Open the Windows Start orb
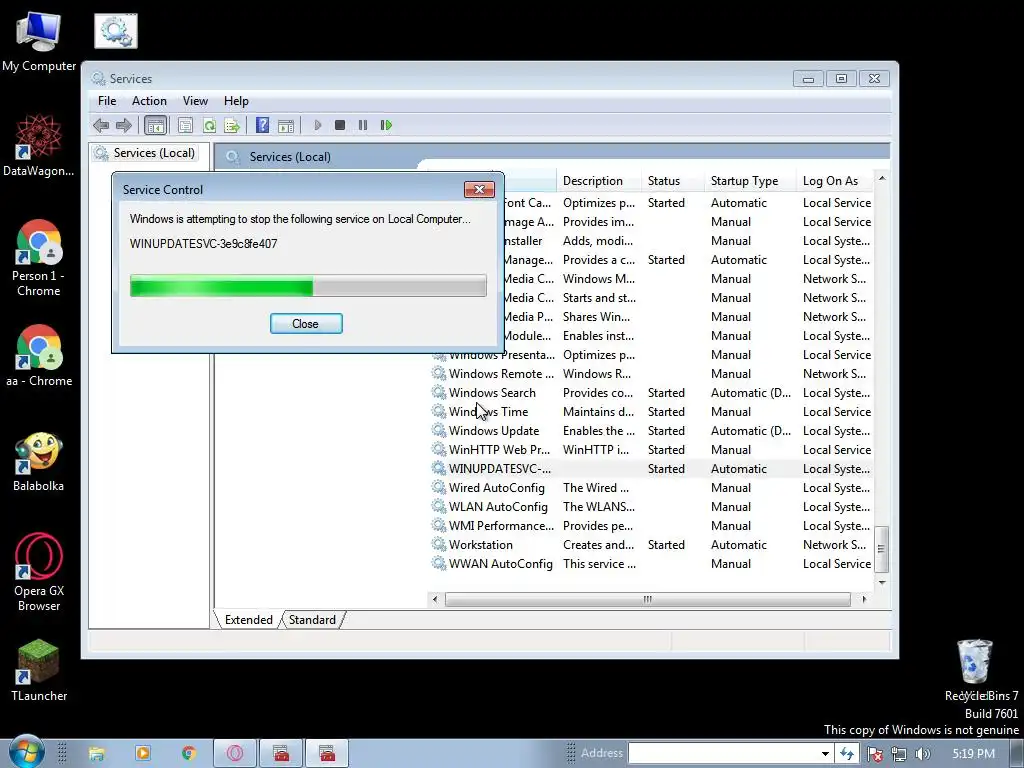Image resolution: width=1024 pixels, height=768 pixels. 26,752
